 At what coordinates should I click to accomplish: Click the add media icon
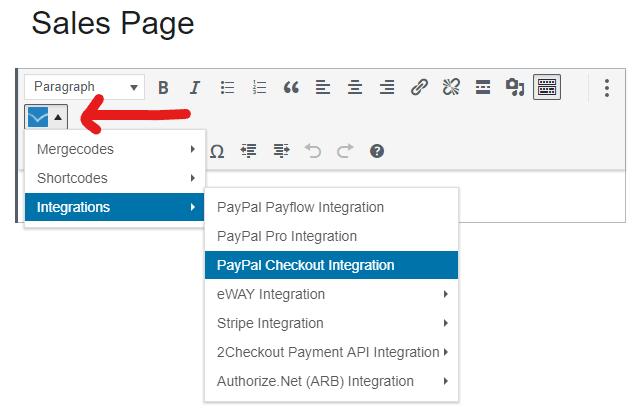(515, 87)
